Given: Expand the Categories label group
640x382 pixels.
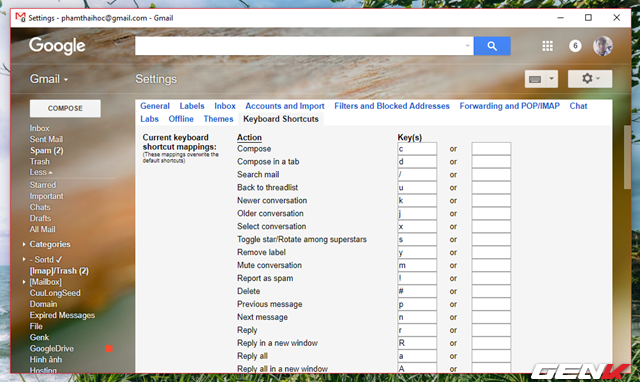Looking at the screenshot, I should [24, 244].
